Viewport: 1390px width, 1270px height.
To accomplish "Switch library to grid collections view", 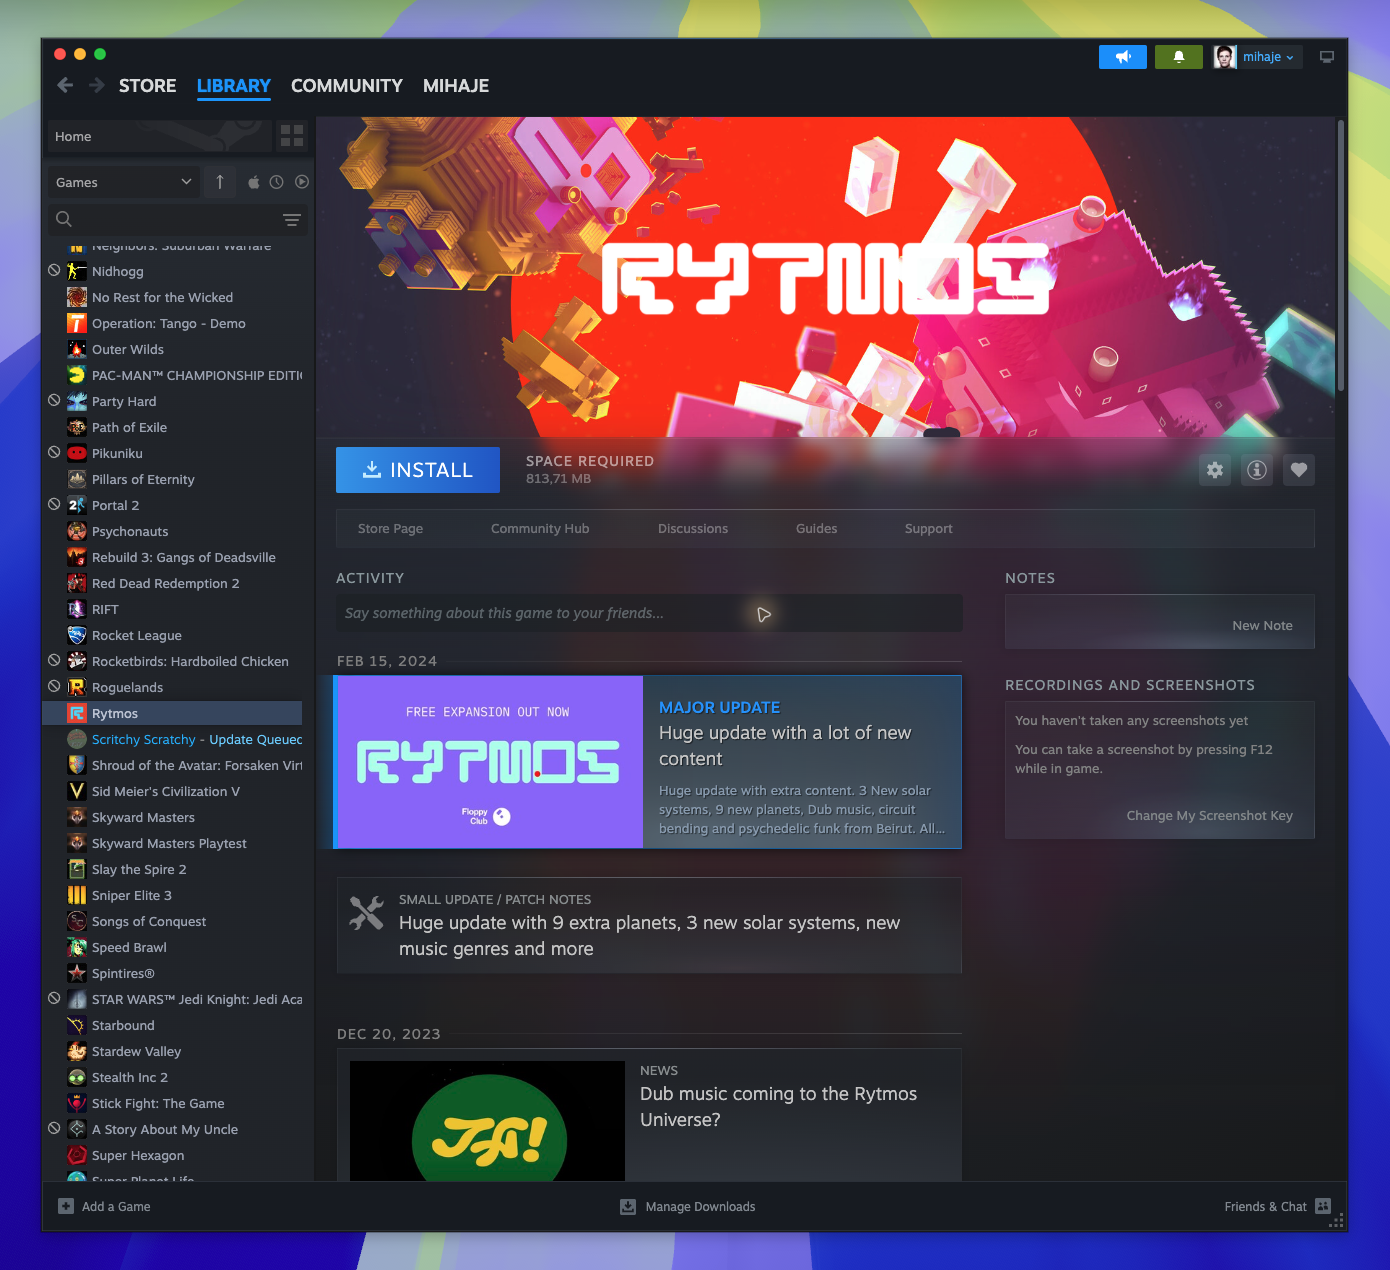I will pos(292,136).
